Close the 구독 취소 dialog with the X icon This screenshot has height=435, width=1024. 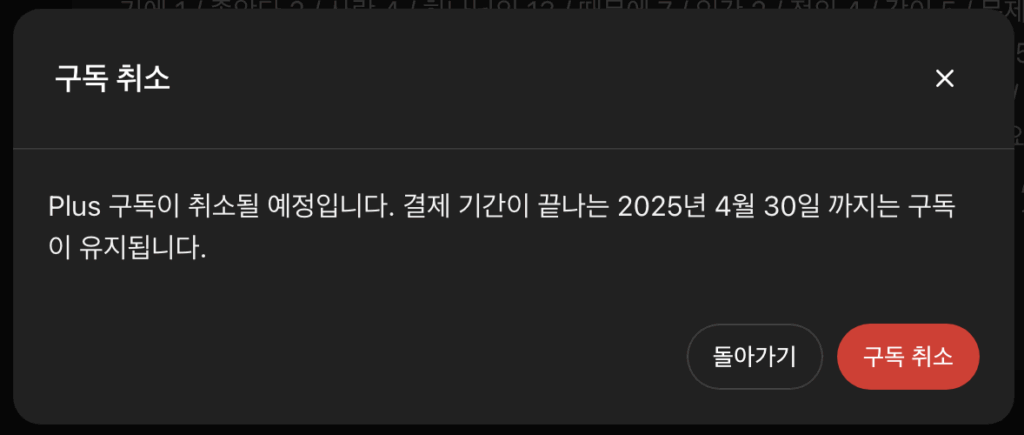pos(944,79)
